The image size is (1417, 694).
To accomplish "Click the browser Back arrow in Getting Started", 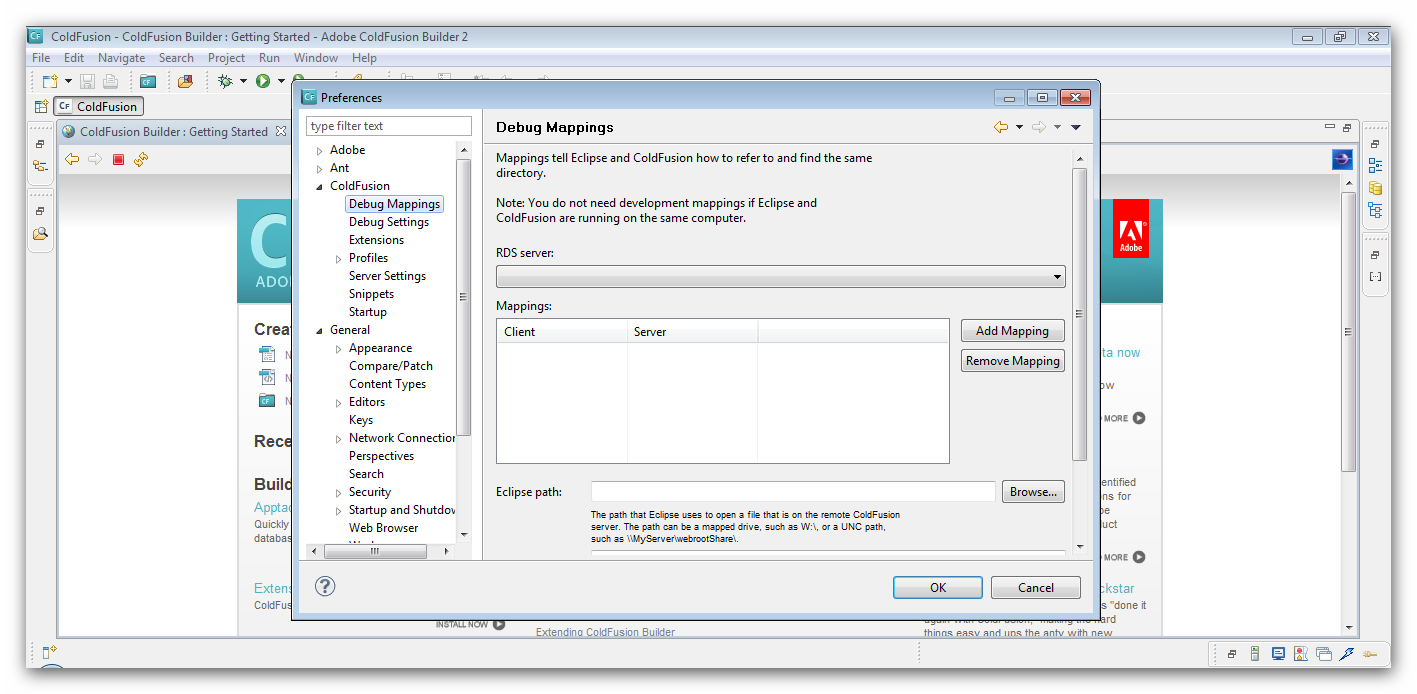I will tap(72, 159).
